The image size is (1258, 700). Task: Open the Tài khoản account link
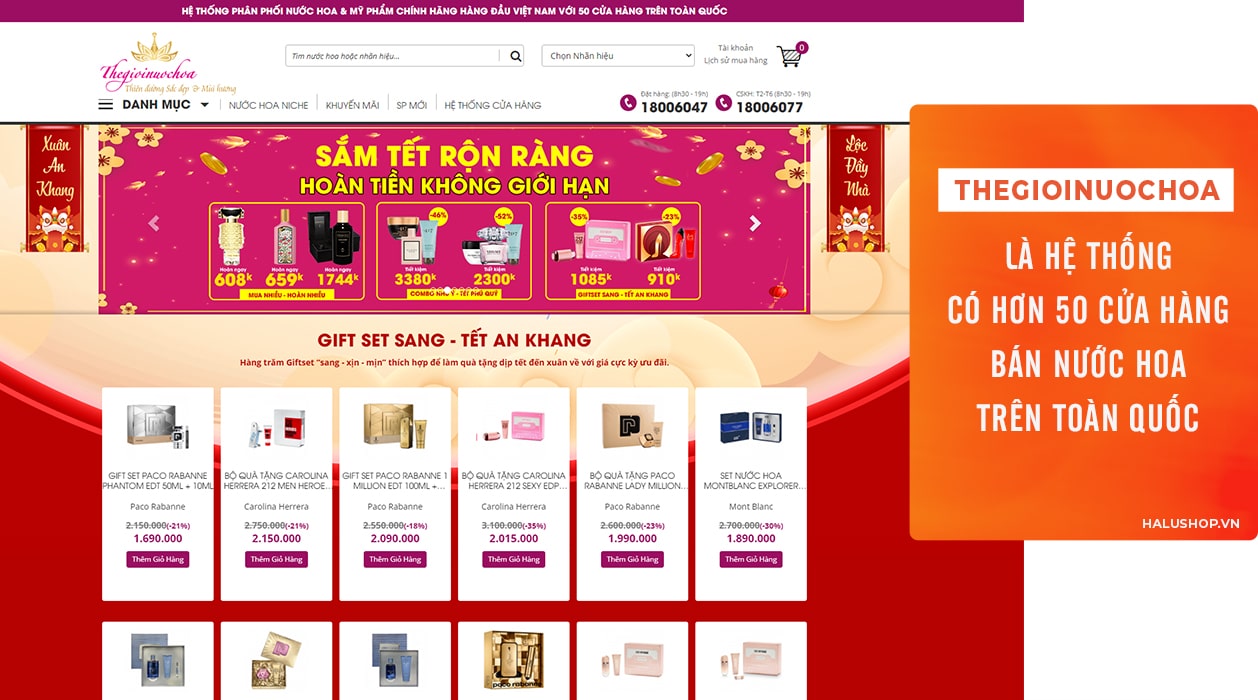pos(736,48)
